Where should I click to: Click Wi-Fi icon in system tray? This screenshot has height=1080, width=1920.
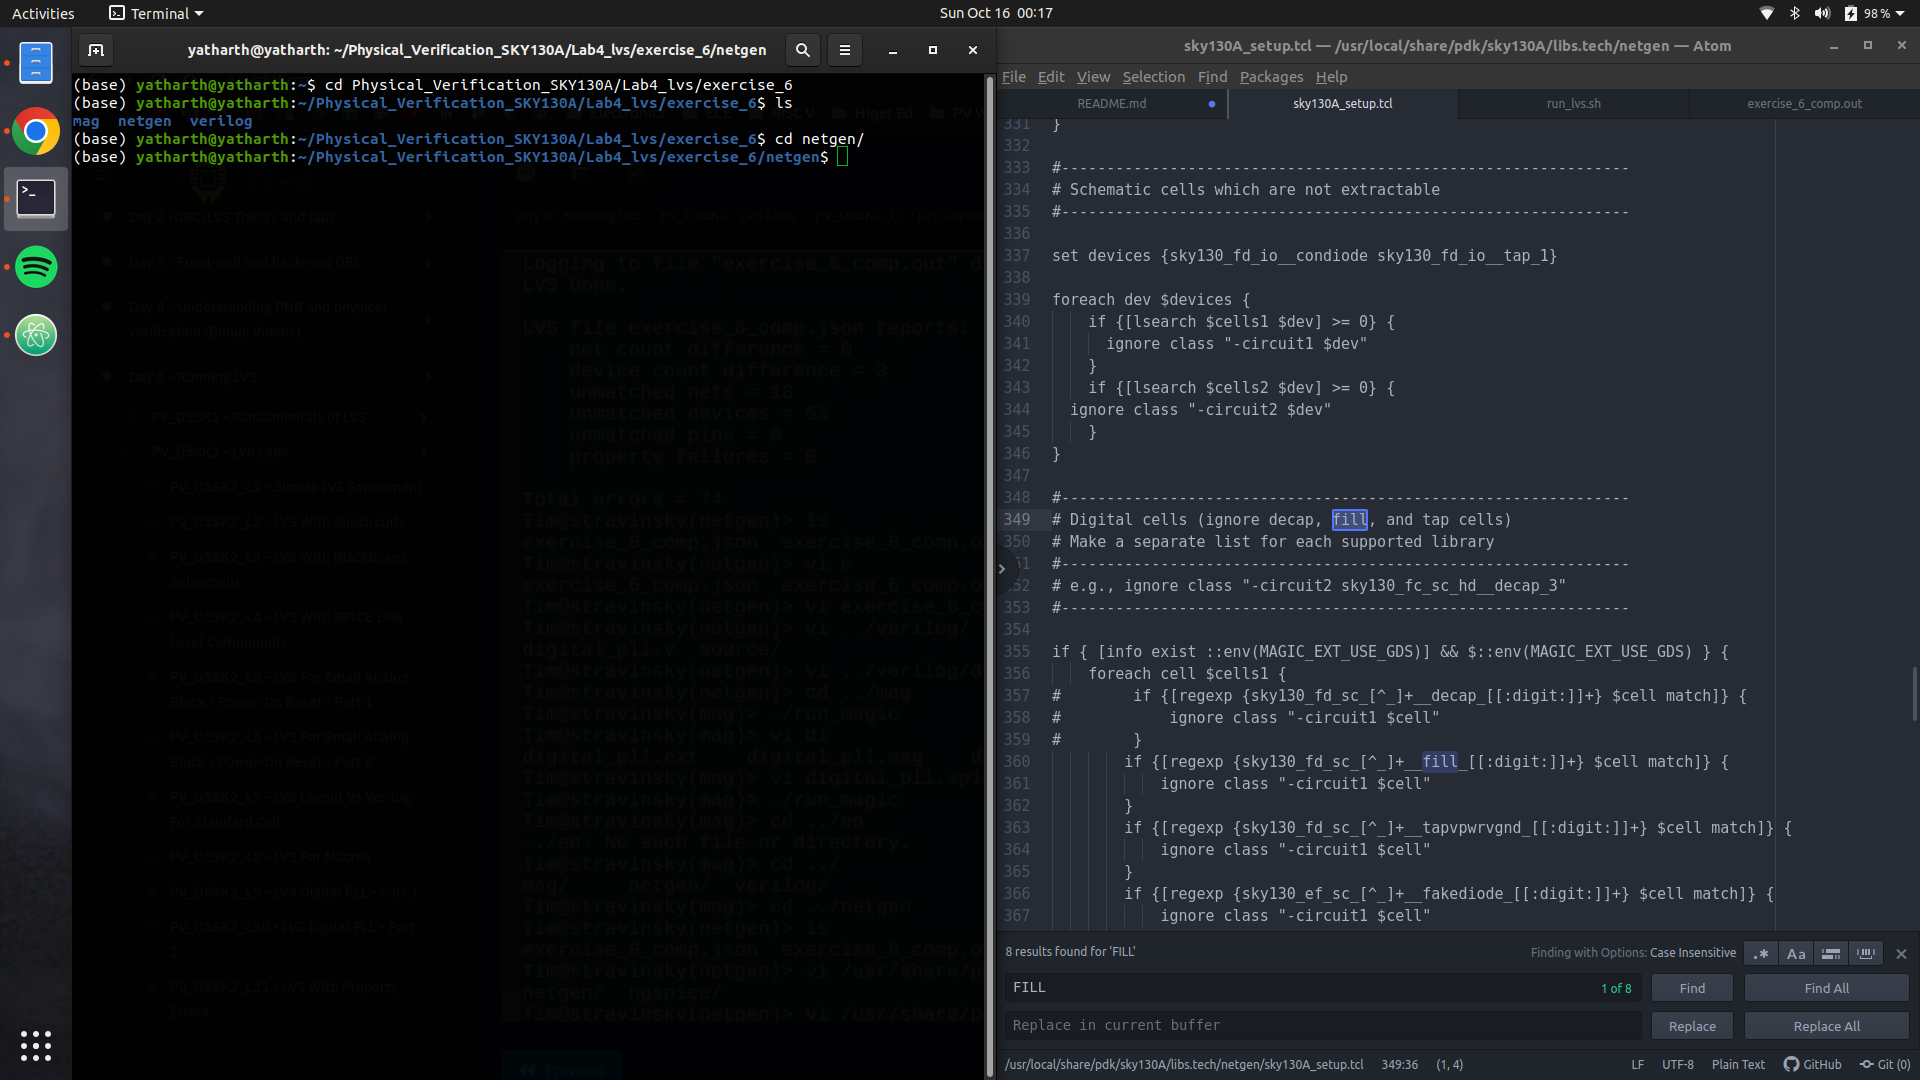[x=1767, y=13]
